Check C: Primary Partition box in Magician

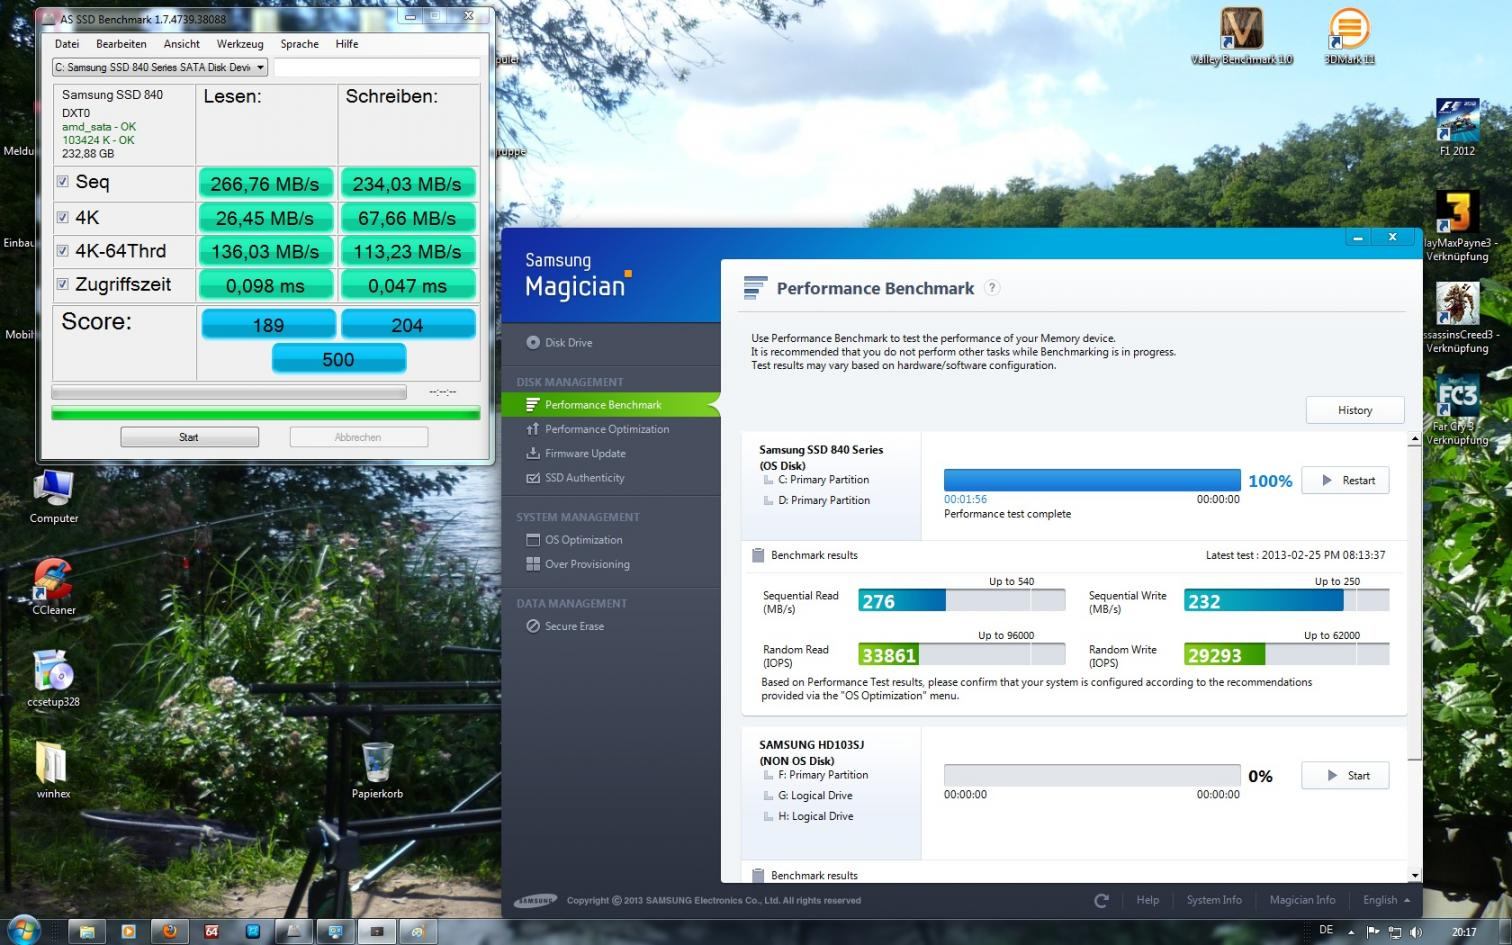point(769,480)
